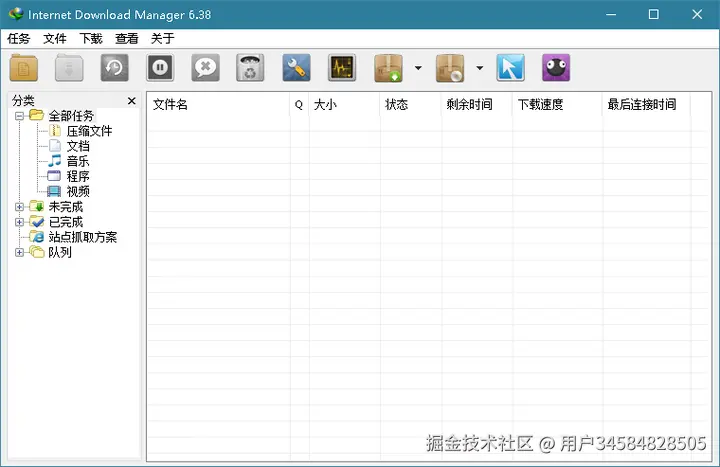
Task: Select the 全部任务 category
Action: [71, 116]
